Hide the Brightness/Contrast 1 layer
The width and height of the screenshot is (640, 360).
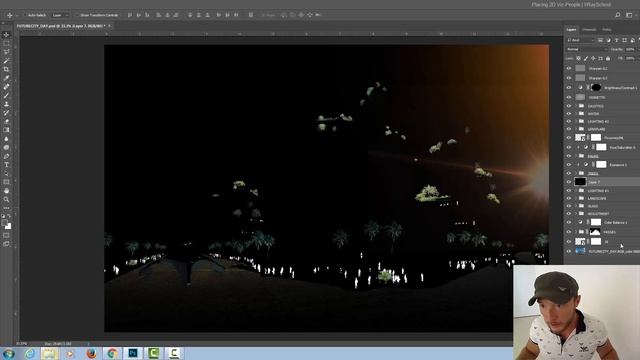(x=569, y=87)
